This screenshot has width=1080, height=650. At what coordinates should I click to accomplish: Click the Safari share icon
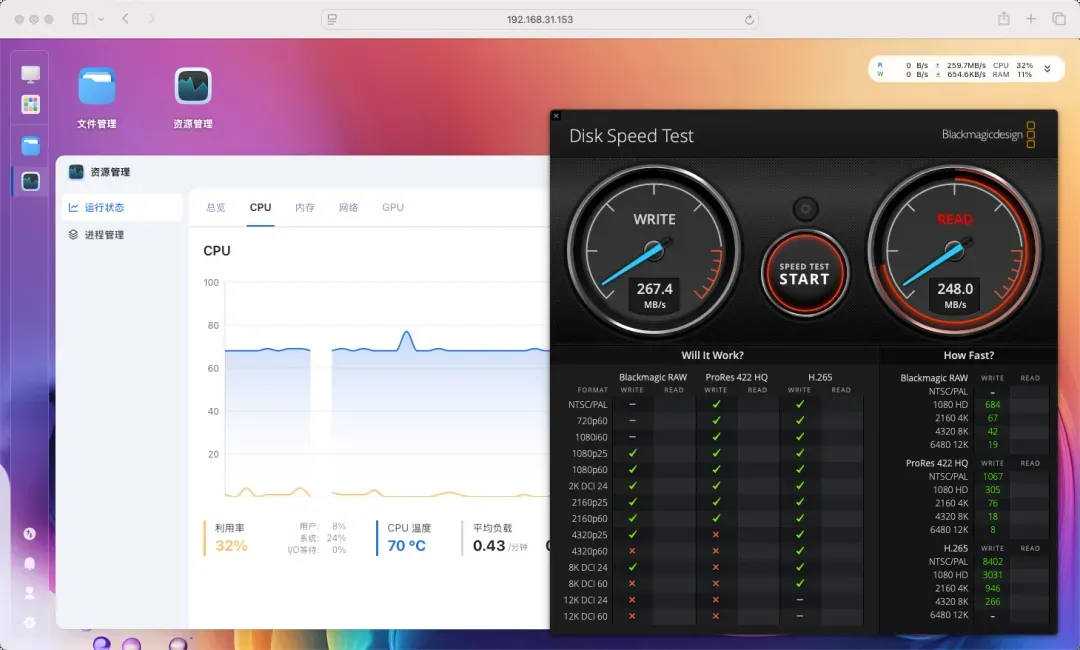coord(1003,19)
